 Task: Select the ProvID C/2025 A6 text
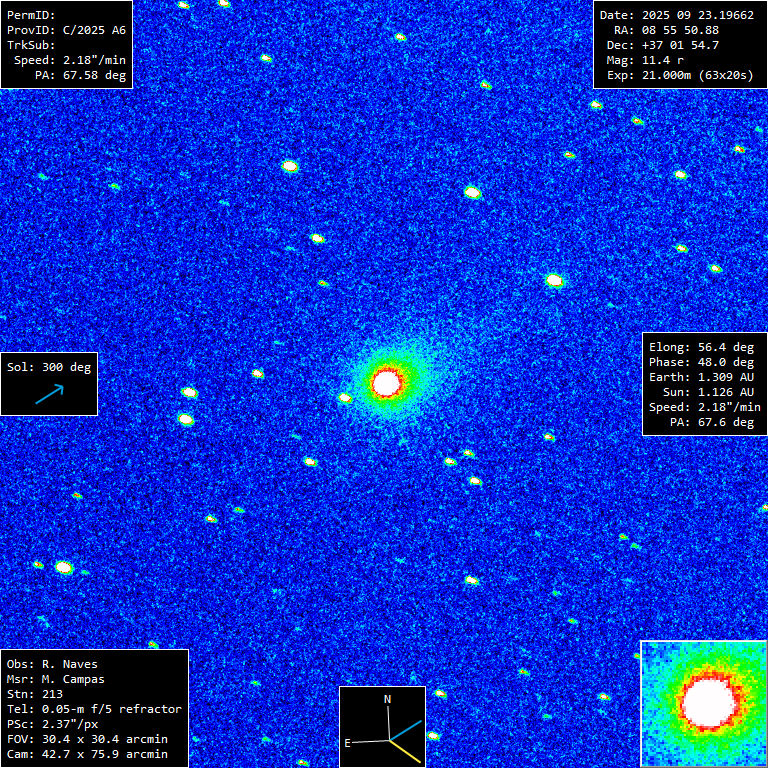click(66, 30)
